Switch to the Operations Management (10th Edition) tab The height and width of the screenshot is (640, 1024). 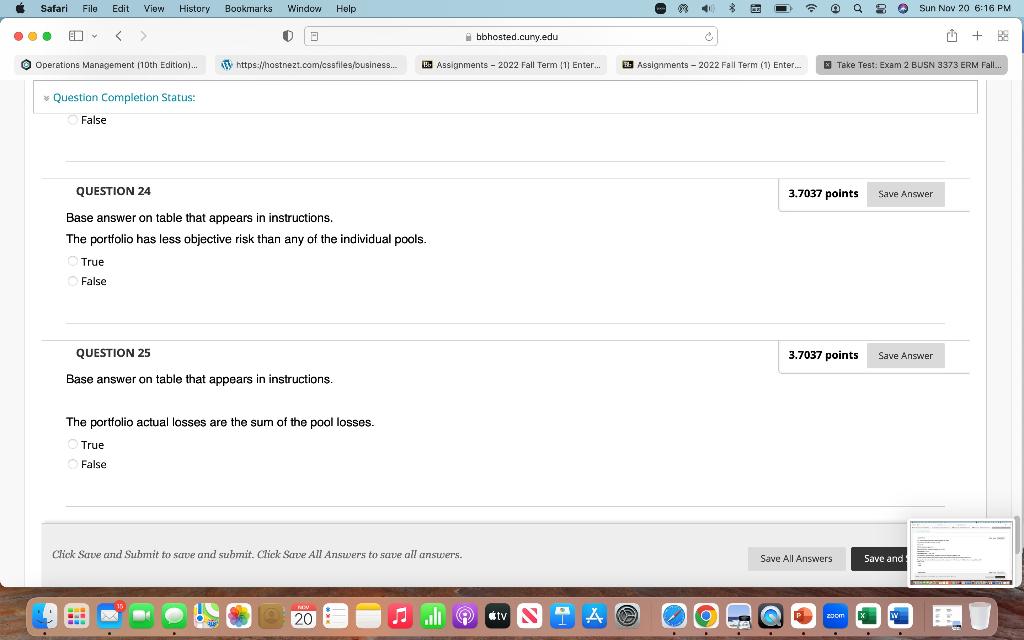pos(110,65)
